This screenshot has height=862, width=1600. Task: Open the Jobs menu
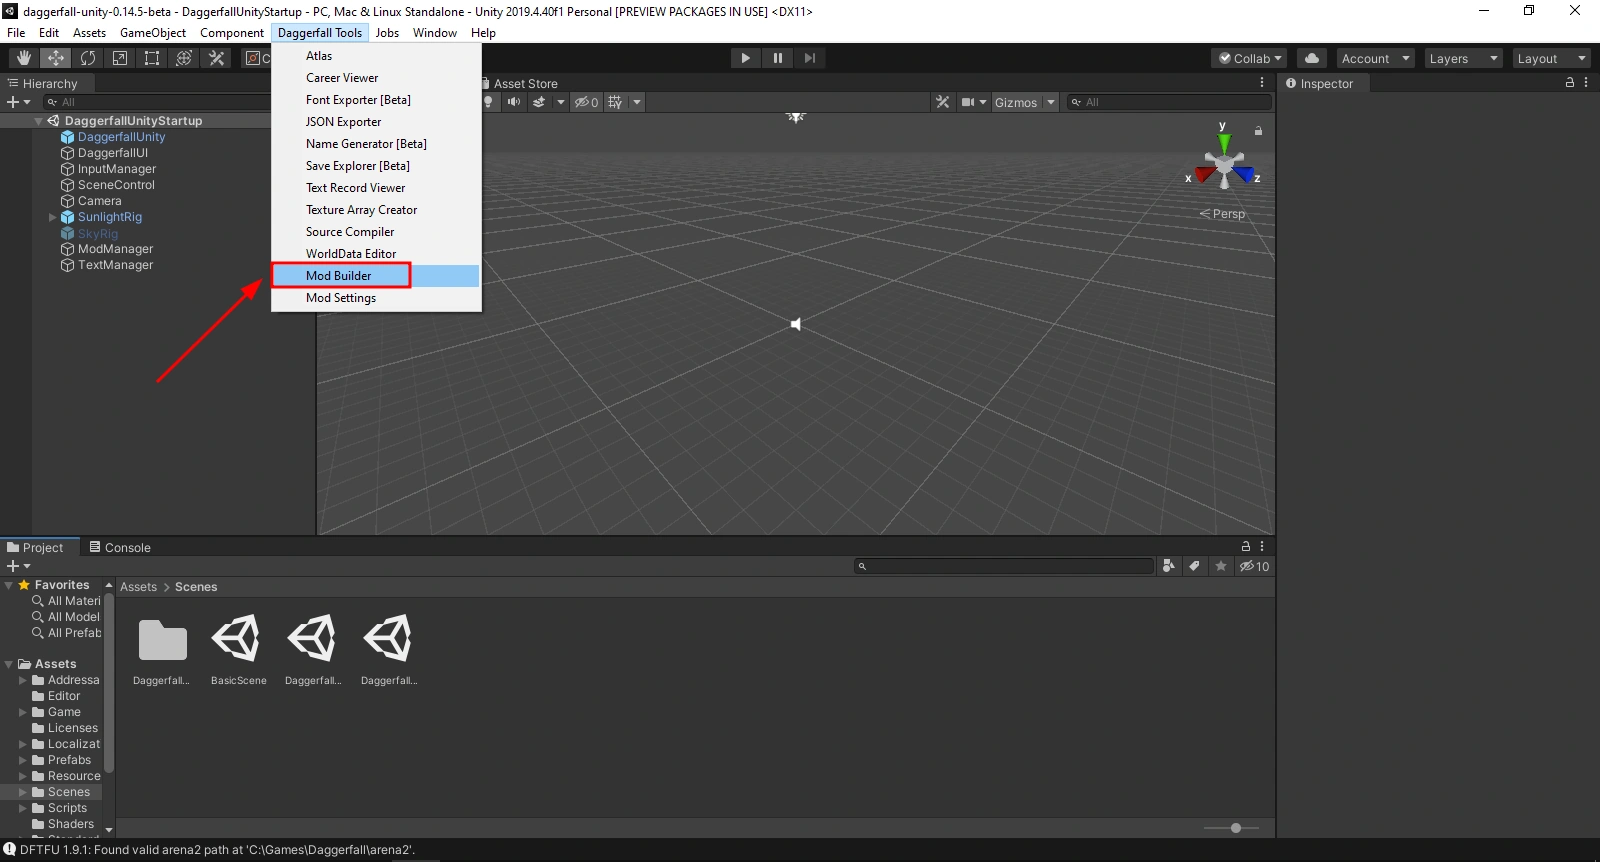(387, 33)
